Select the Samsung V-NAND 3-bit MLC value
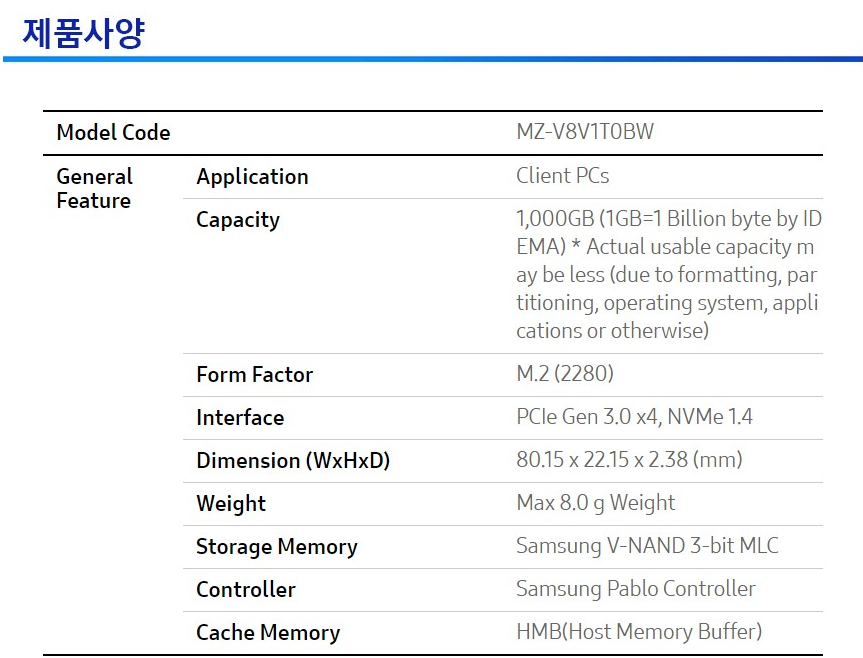The image size is (863, 658). 647,546
